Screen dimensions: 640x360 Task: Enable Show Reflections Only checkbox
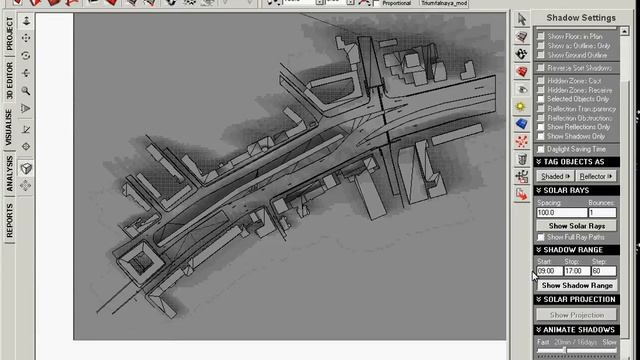pos(541,127)
